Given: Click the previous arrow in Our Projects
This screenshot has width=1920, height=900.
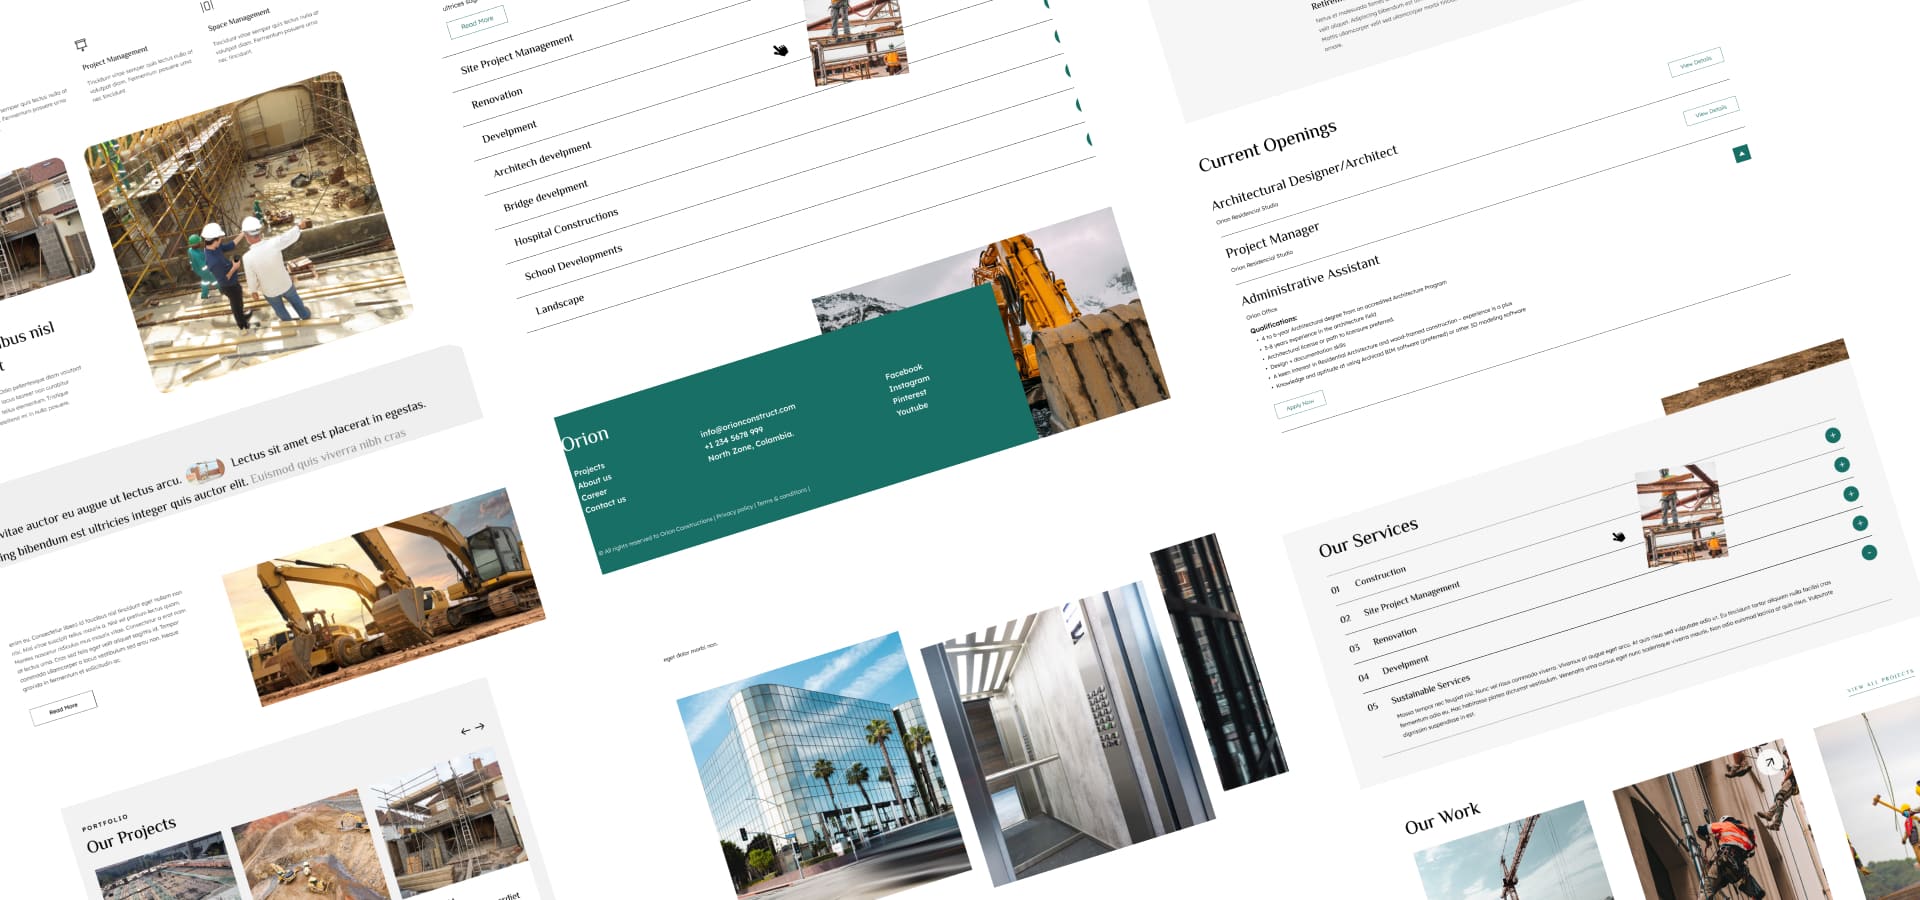Looking at the screenshot, I should (465, 731).
